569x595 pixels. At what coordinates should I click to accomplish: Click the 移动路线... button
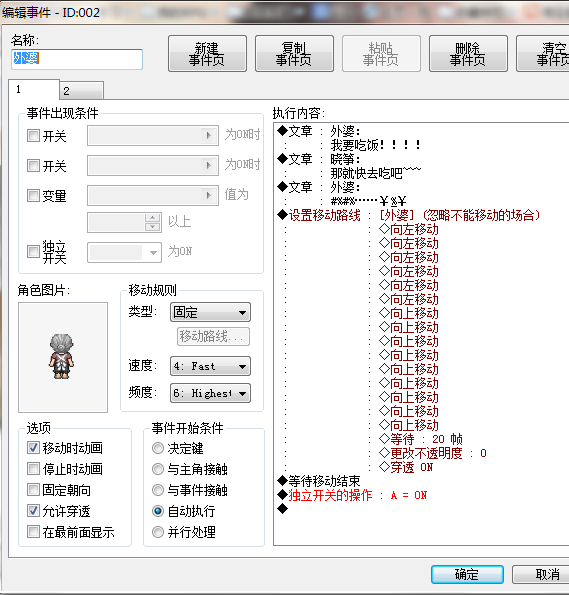pos(213,337)
